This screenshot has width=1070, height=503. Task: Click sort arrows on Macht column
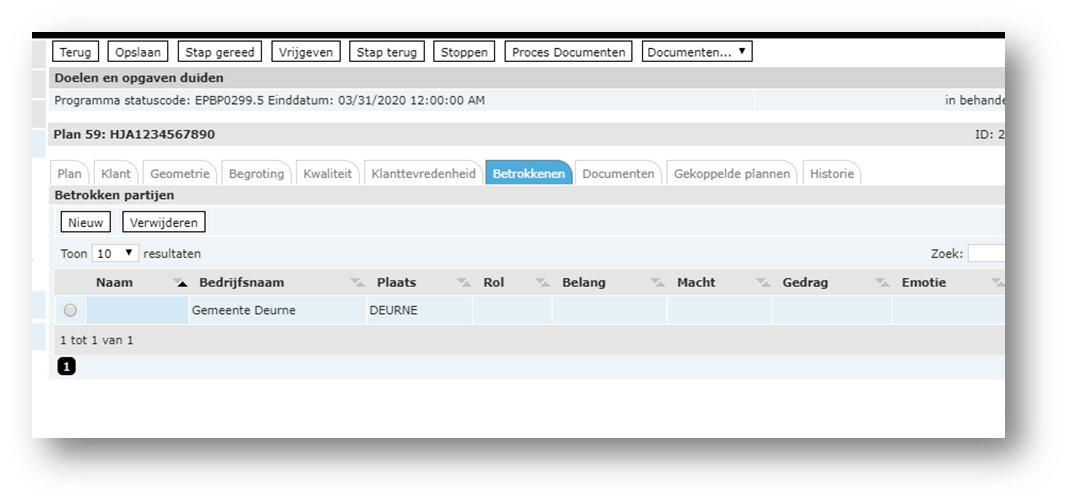pos(763,283)
